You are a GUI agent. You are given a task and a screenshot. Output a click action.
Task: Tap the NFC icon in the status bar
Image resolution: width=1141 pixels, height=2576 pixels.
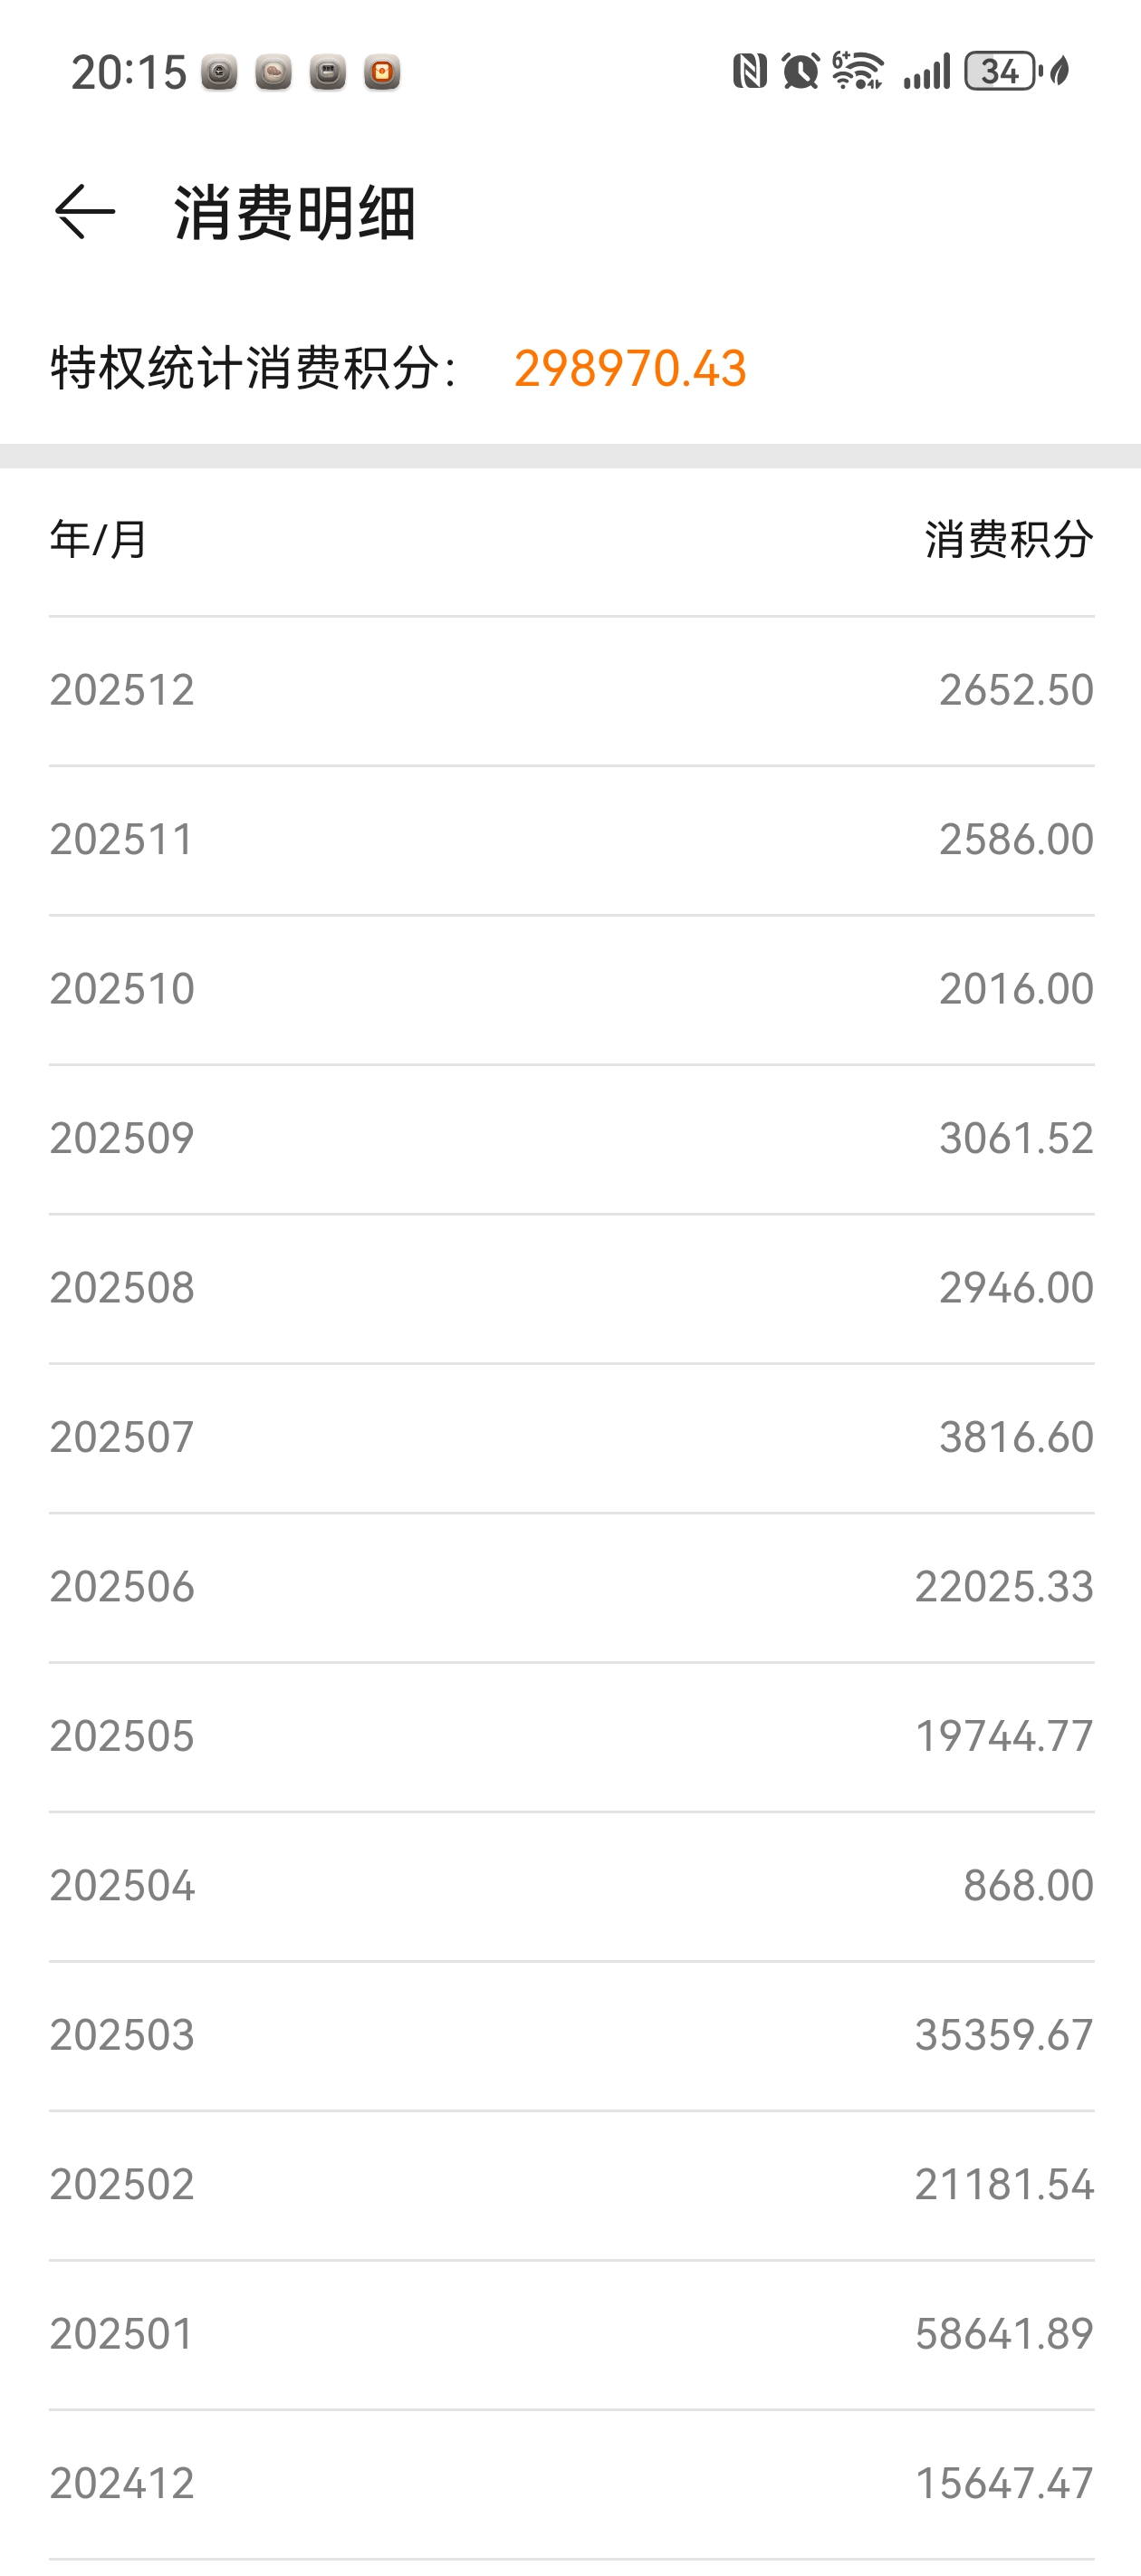[x=749, y=72]
